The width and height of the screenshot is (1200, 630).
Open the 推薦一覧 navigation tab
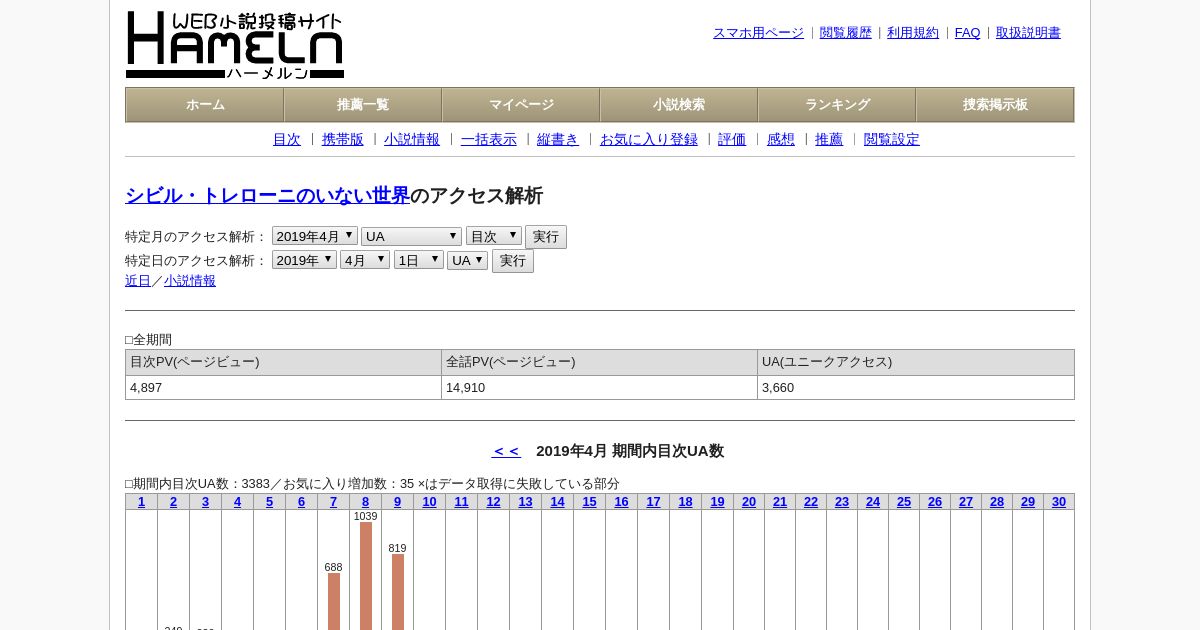coord(363,105)
